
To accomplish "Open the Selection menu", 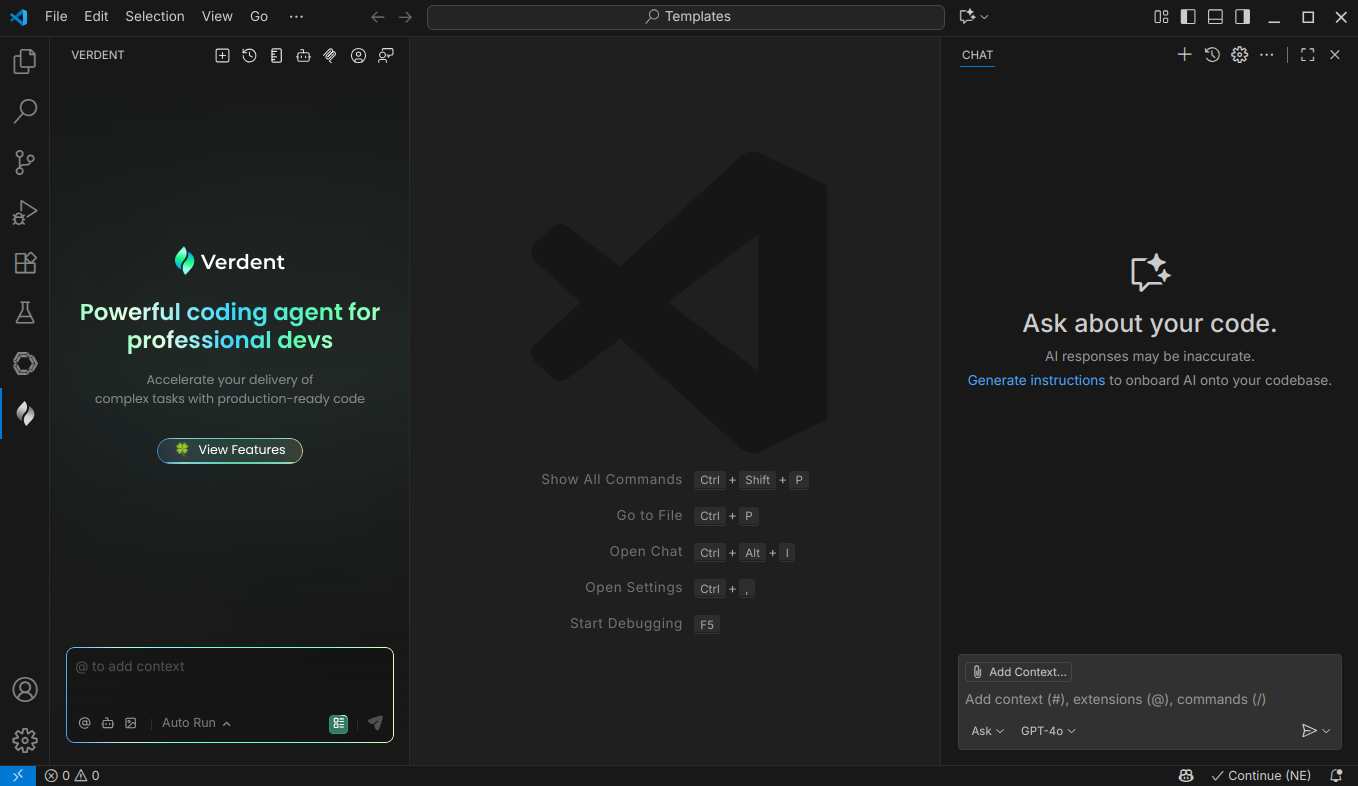I will pos(154,17).
